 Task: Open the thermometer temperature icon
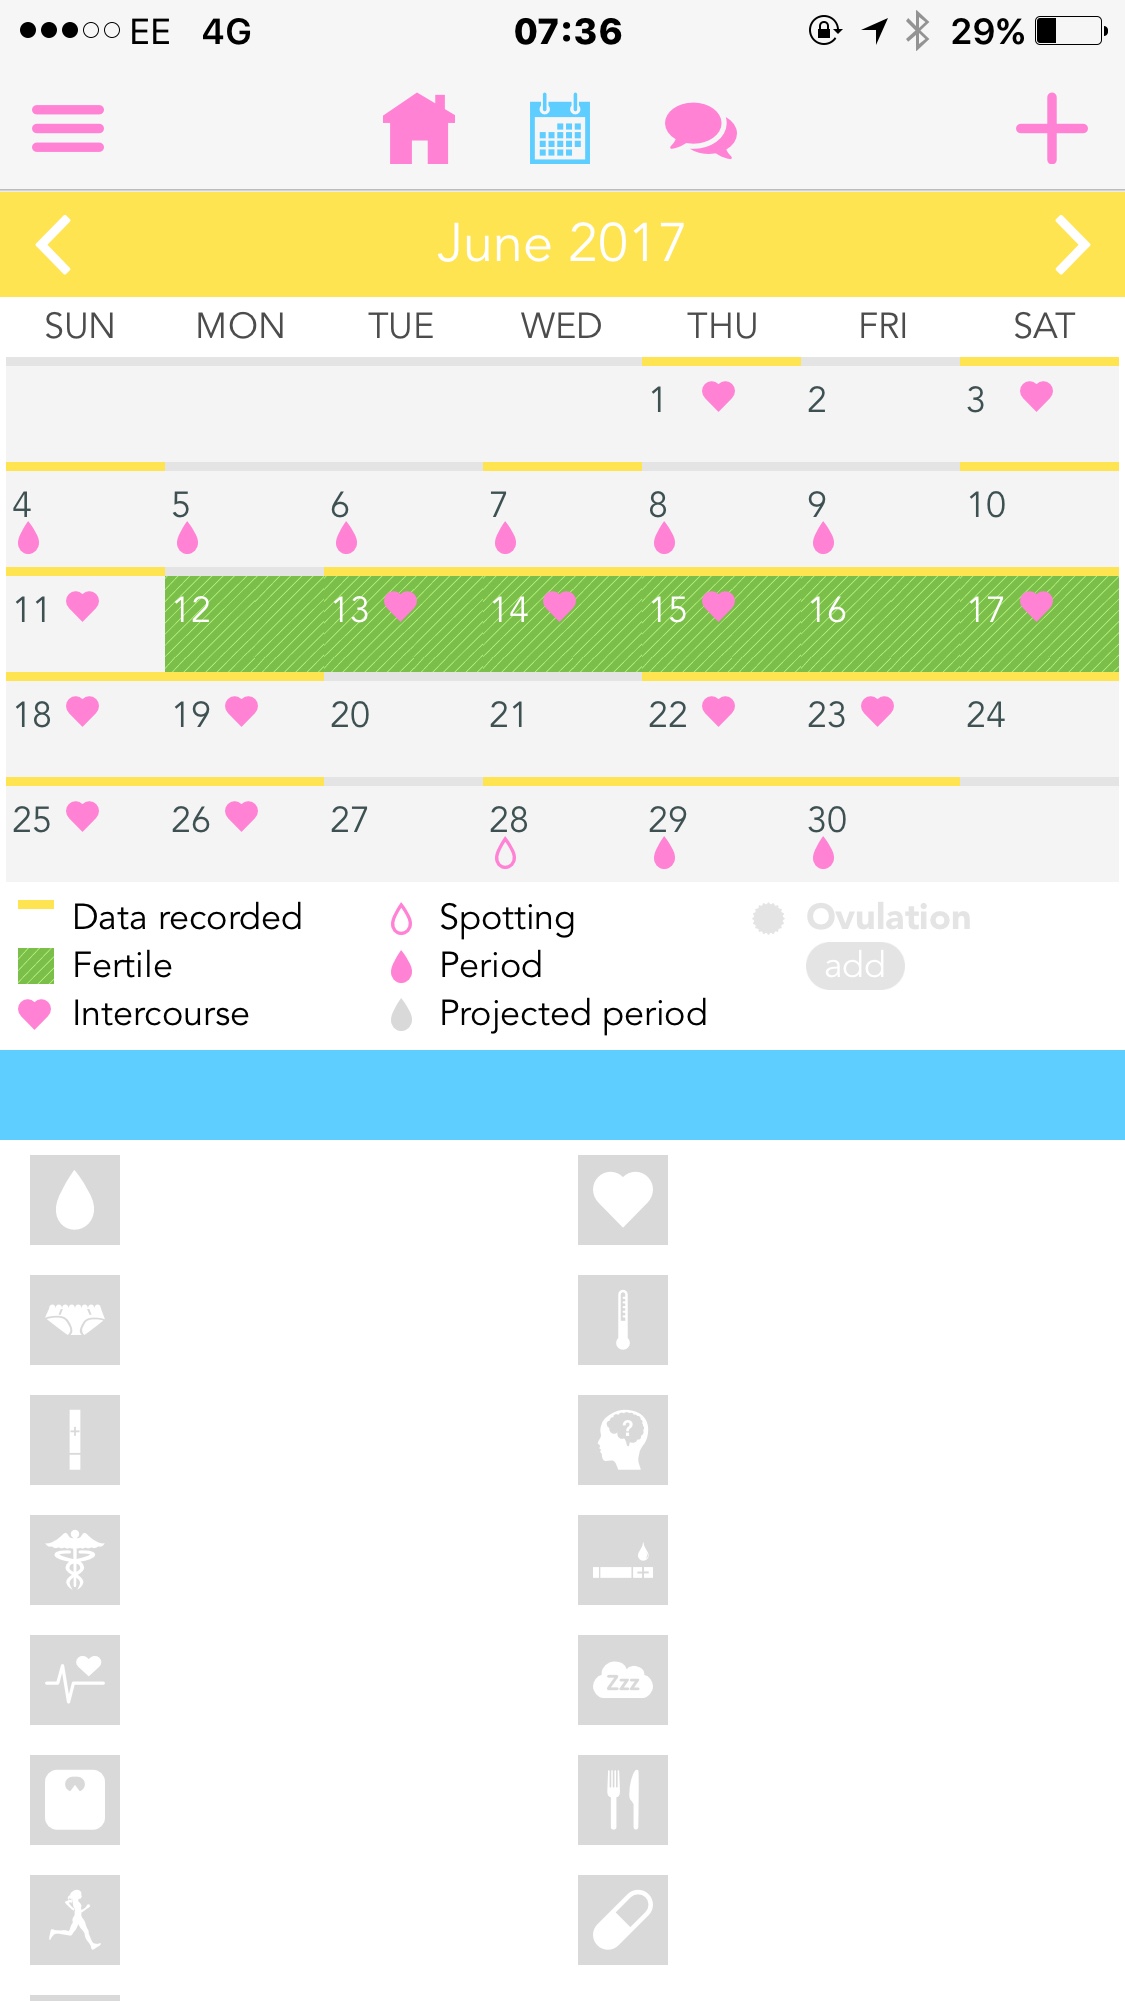click(623, 1320)
